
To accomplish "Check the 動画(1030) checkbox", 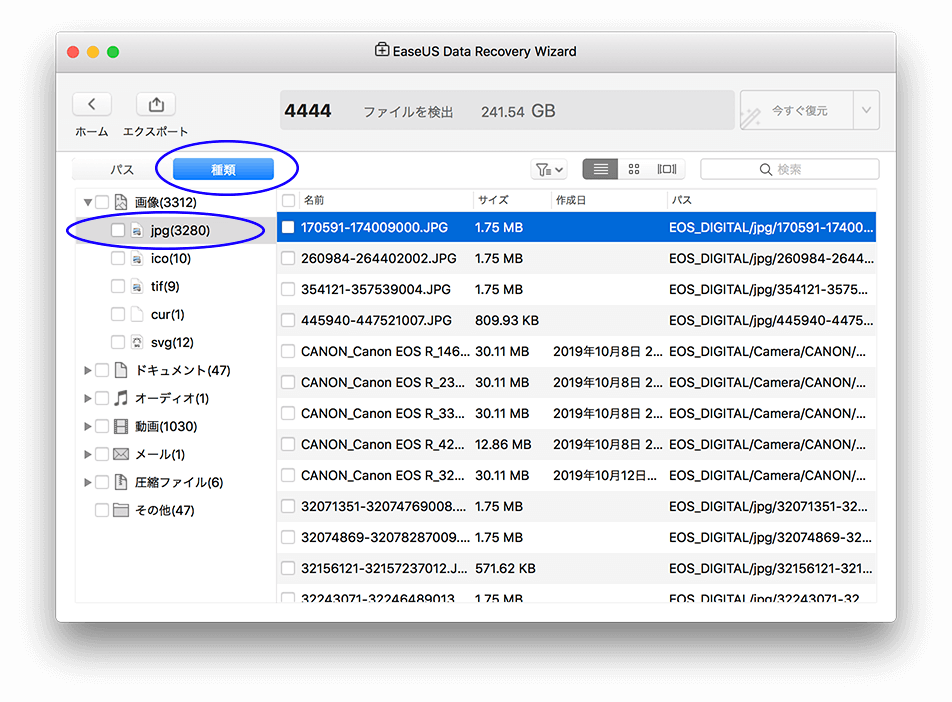I will coord(102,426).
